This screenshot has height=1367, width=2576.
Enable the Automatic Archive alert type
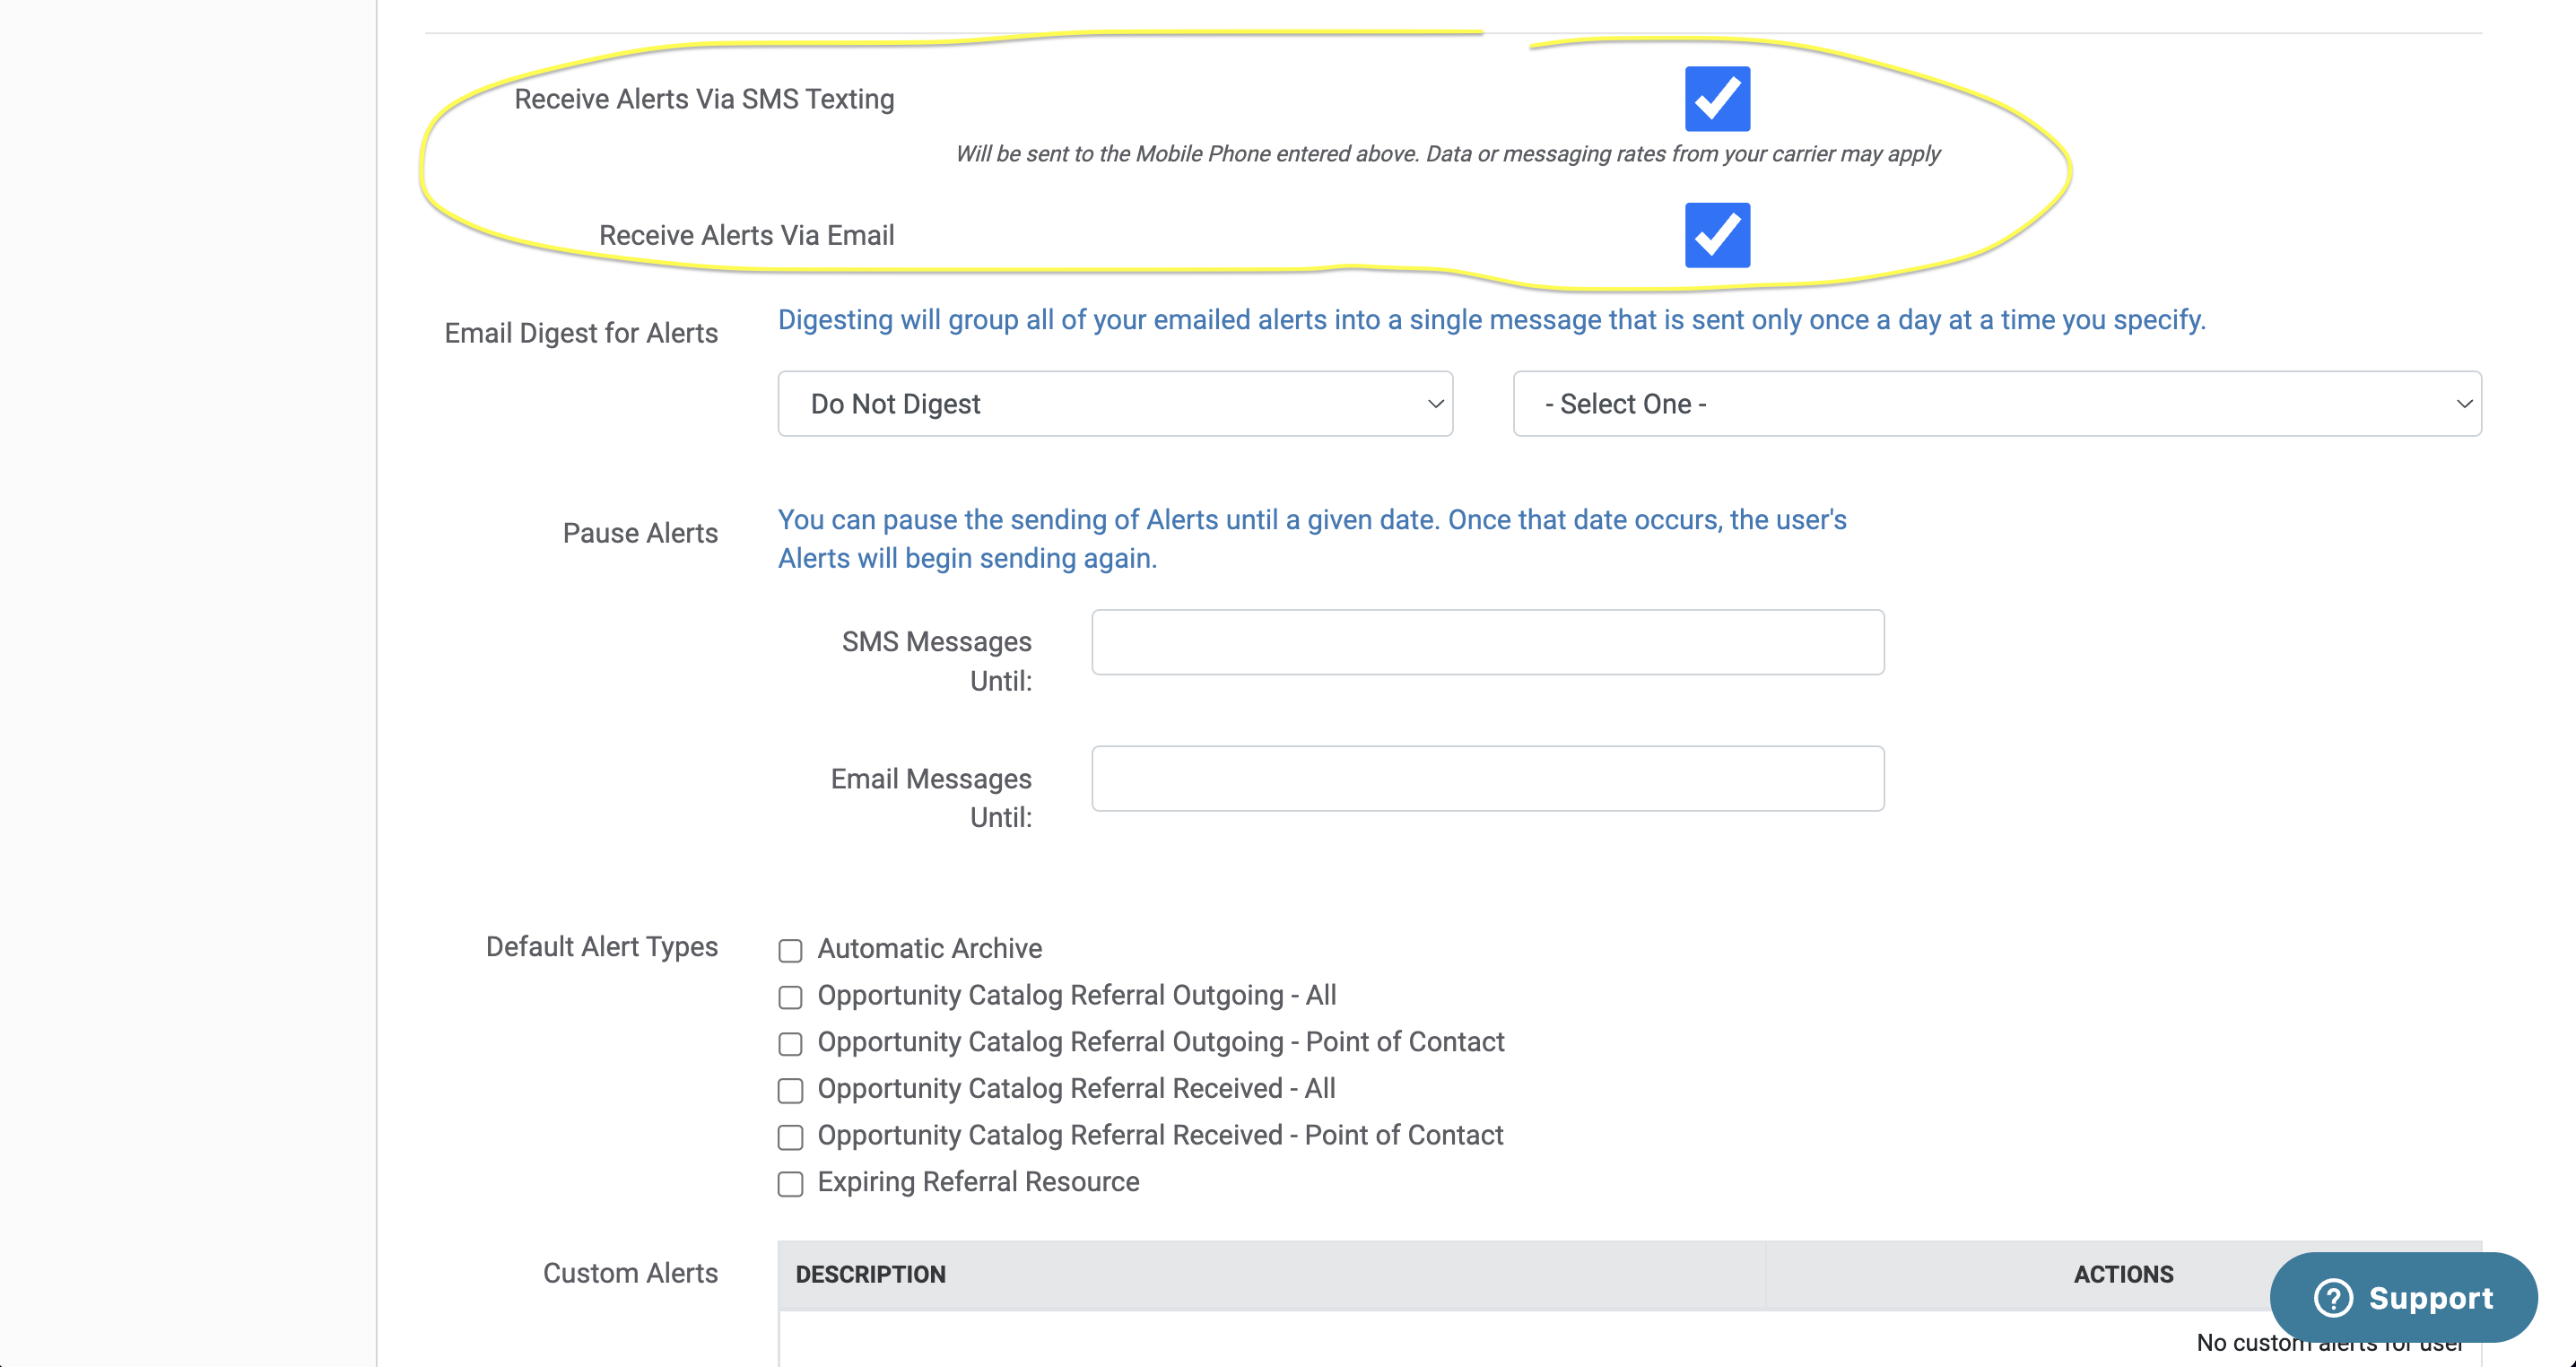[x=790, y=950]
